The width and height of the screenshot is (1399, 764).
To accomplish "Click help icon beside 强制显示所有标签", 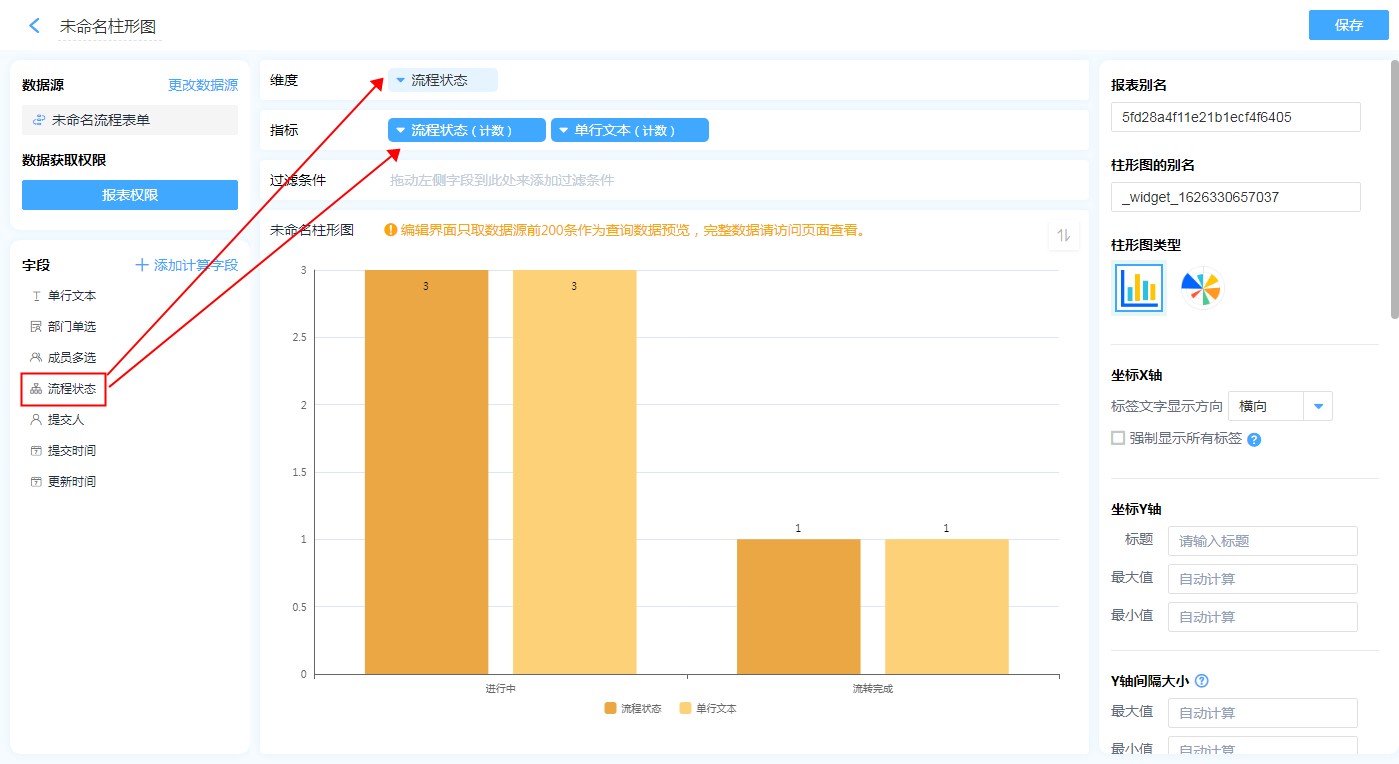I will (1254, 439).
